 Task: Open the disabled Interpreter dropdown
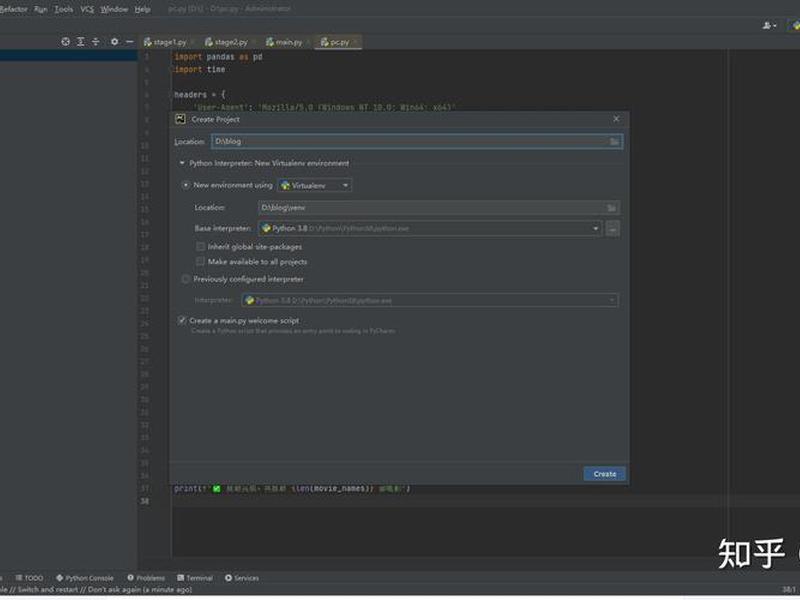(430, 301)
